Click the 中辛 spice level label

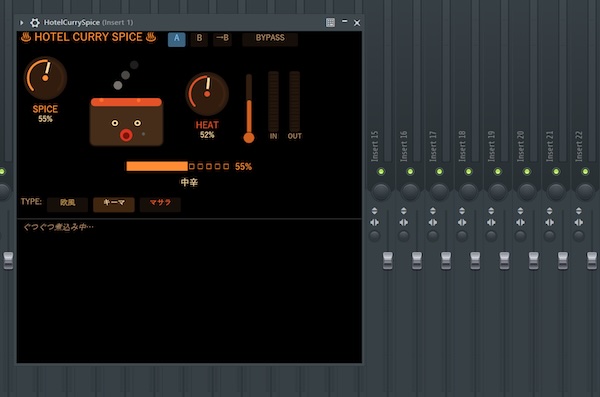[x=189, y=182]
